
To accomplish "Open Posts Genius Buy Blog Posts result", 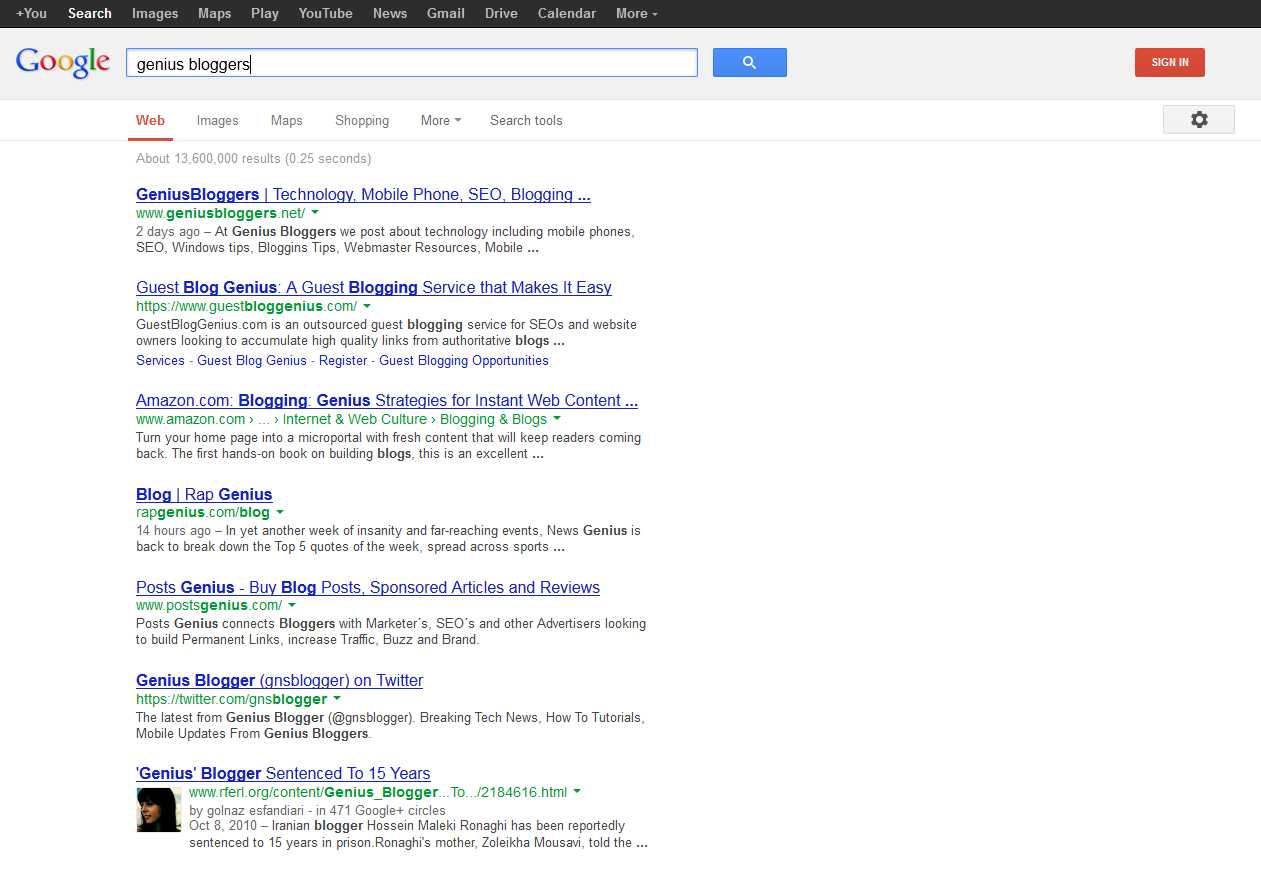I will click(x=368, y=587).
